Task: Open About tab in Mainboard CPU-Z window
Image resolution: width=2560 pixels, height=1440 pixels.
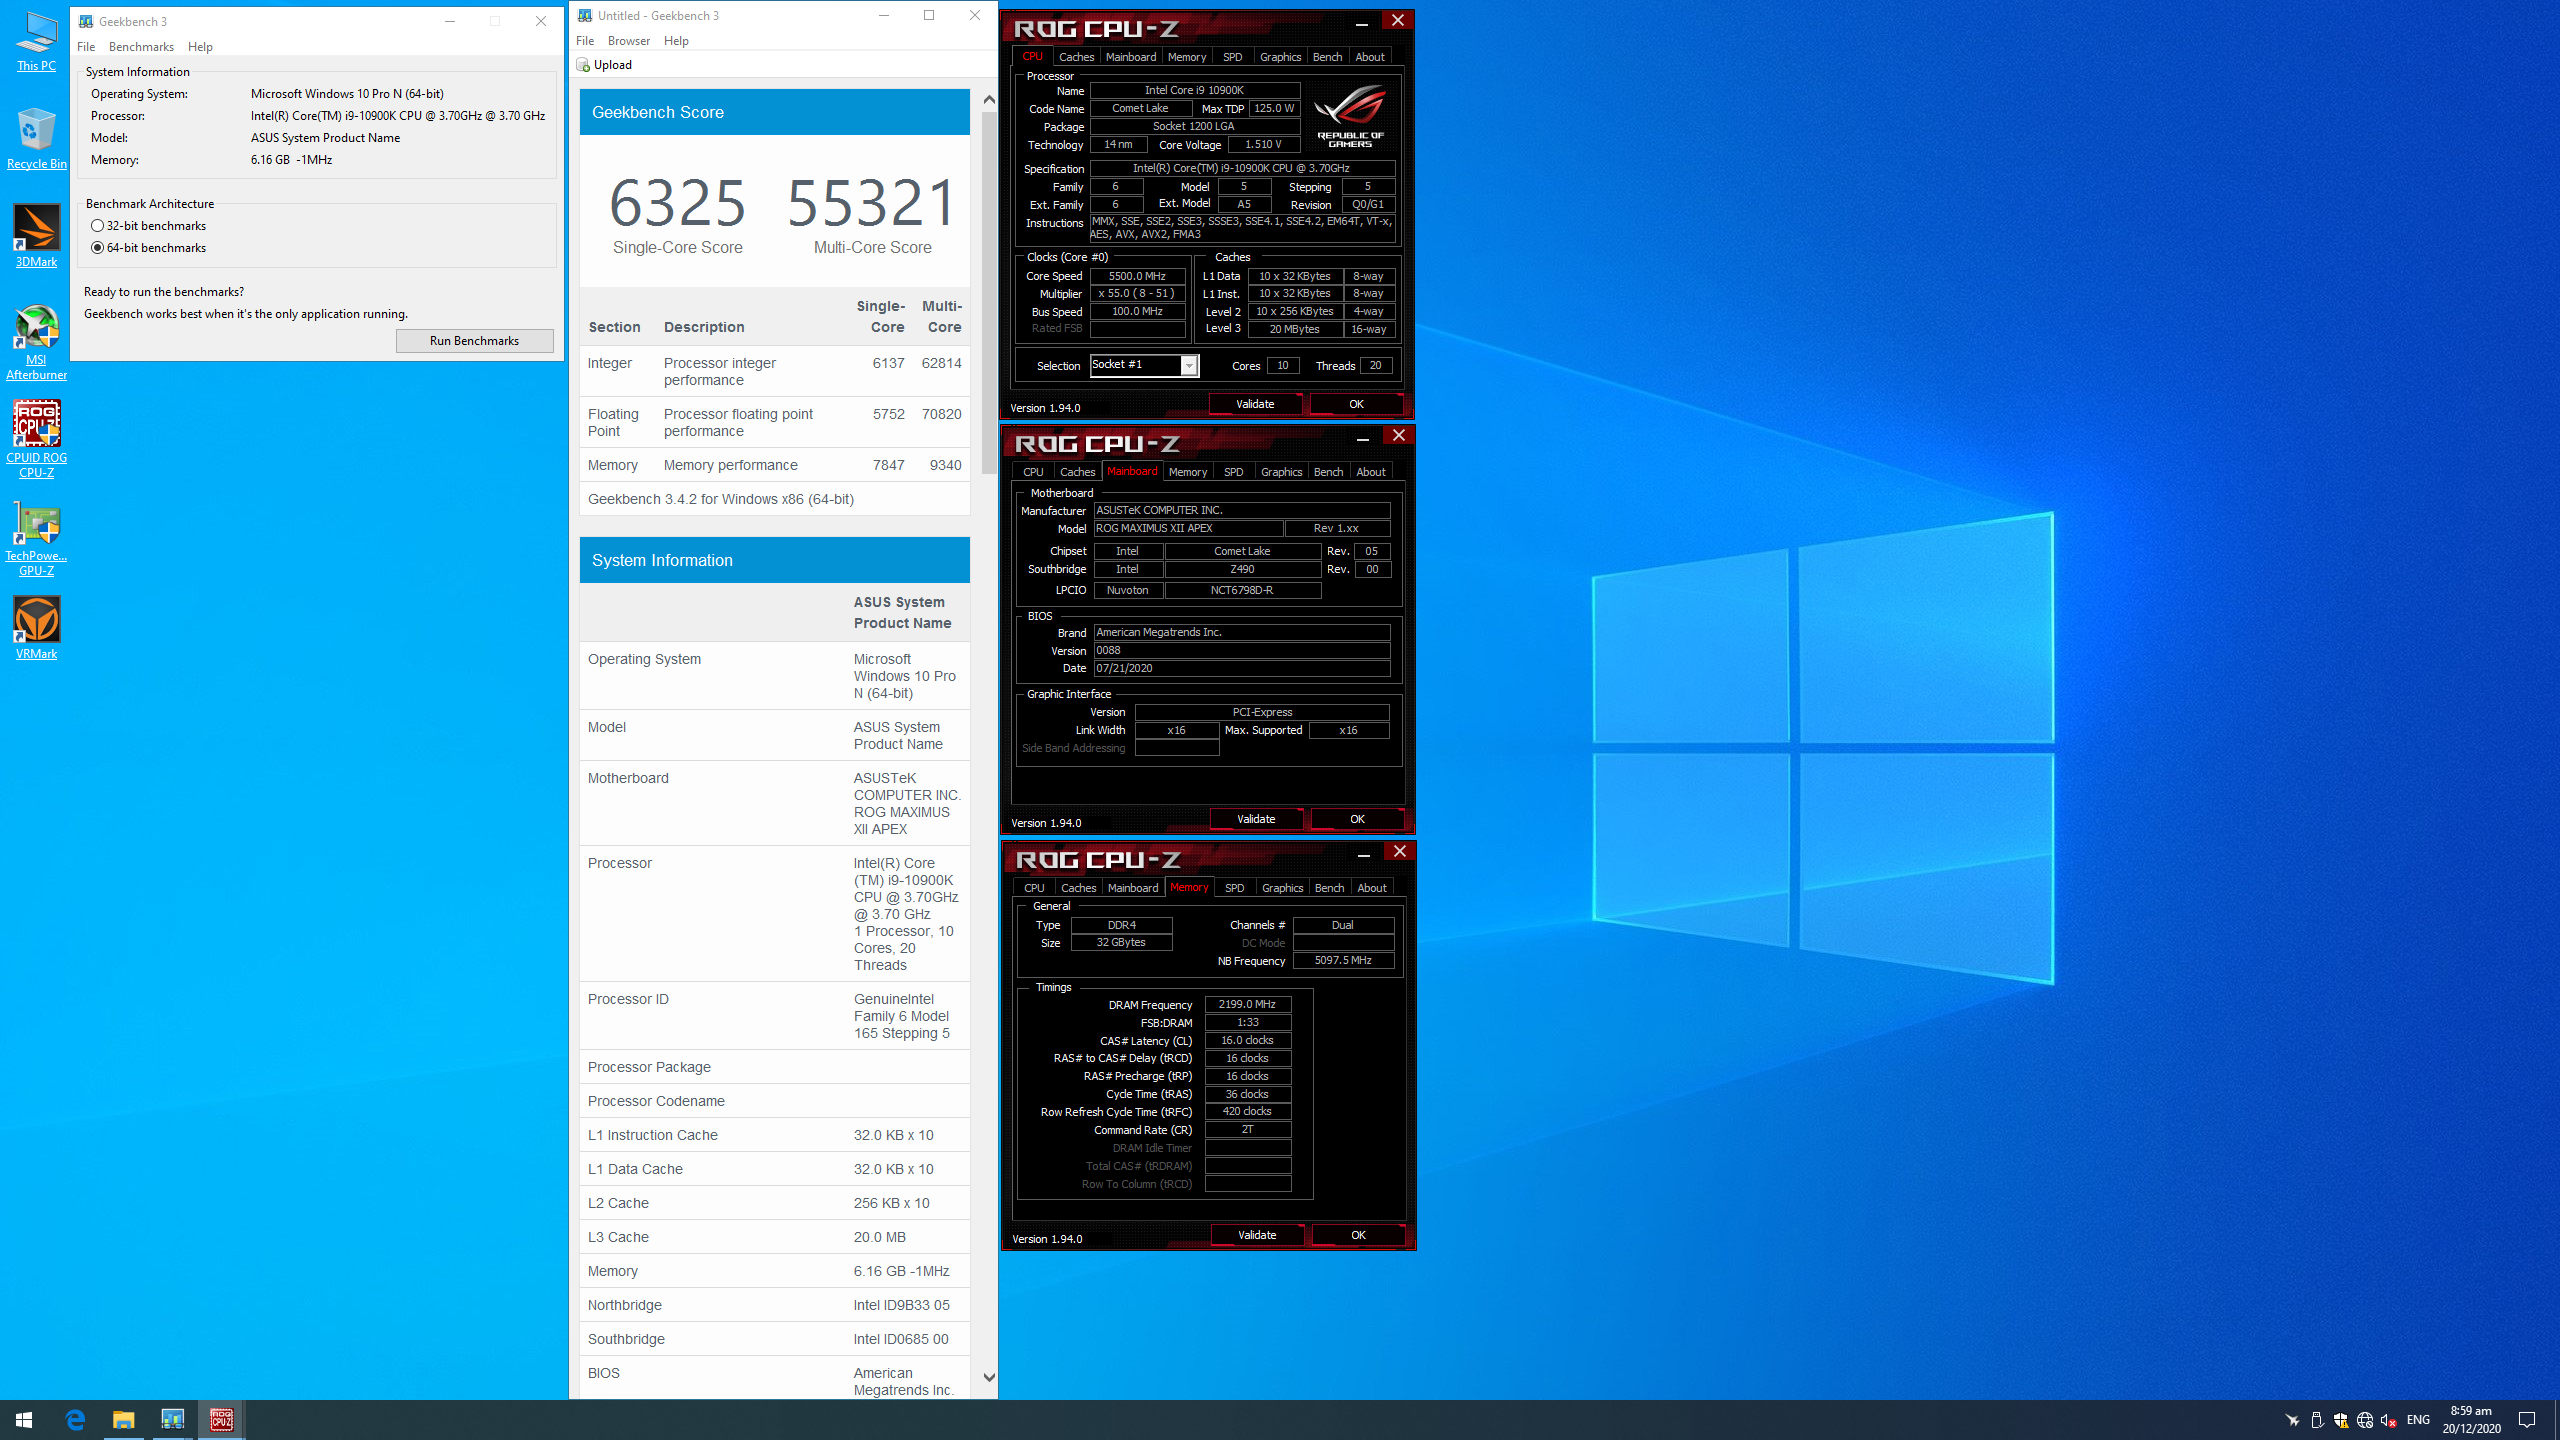Action: (1370, 472)
